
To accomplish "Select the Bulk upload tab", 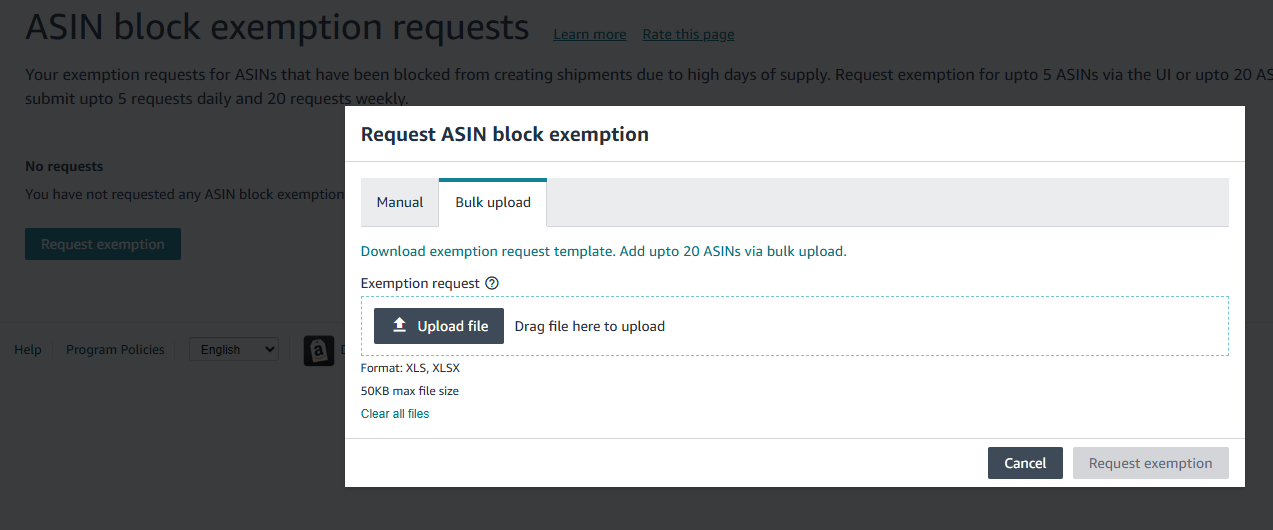I will [493, 202].
